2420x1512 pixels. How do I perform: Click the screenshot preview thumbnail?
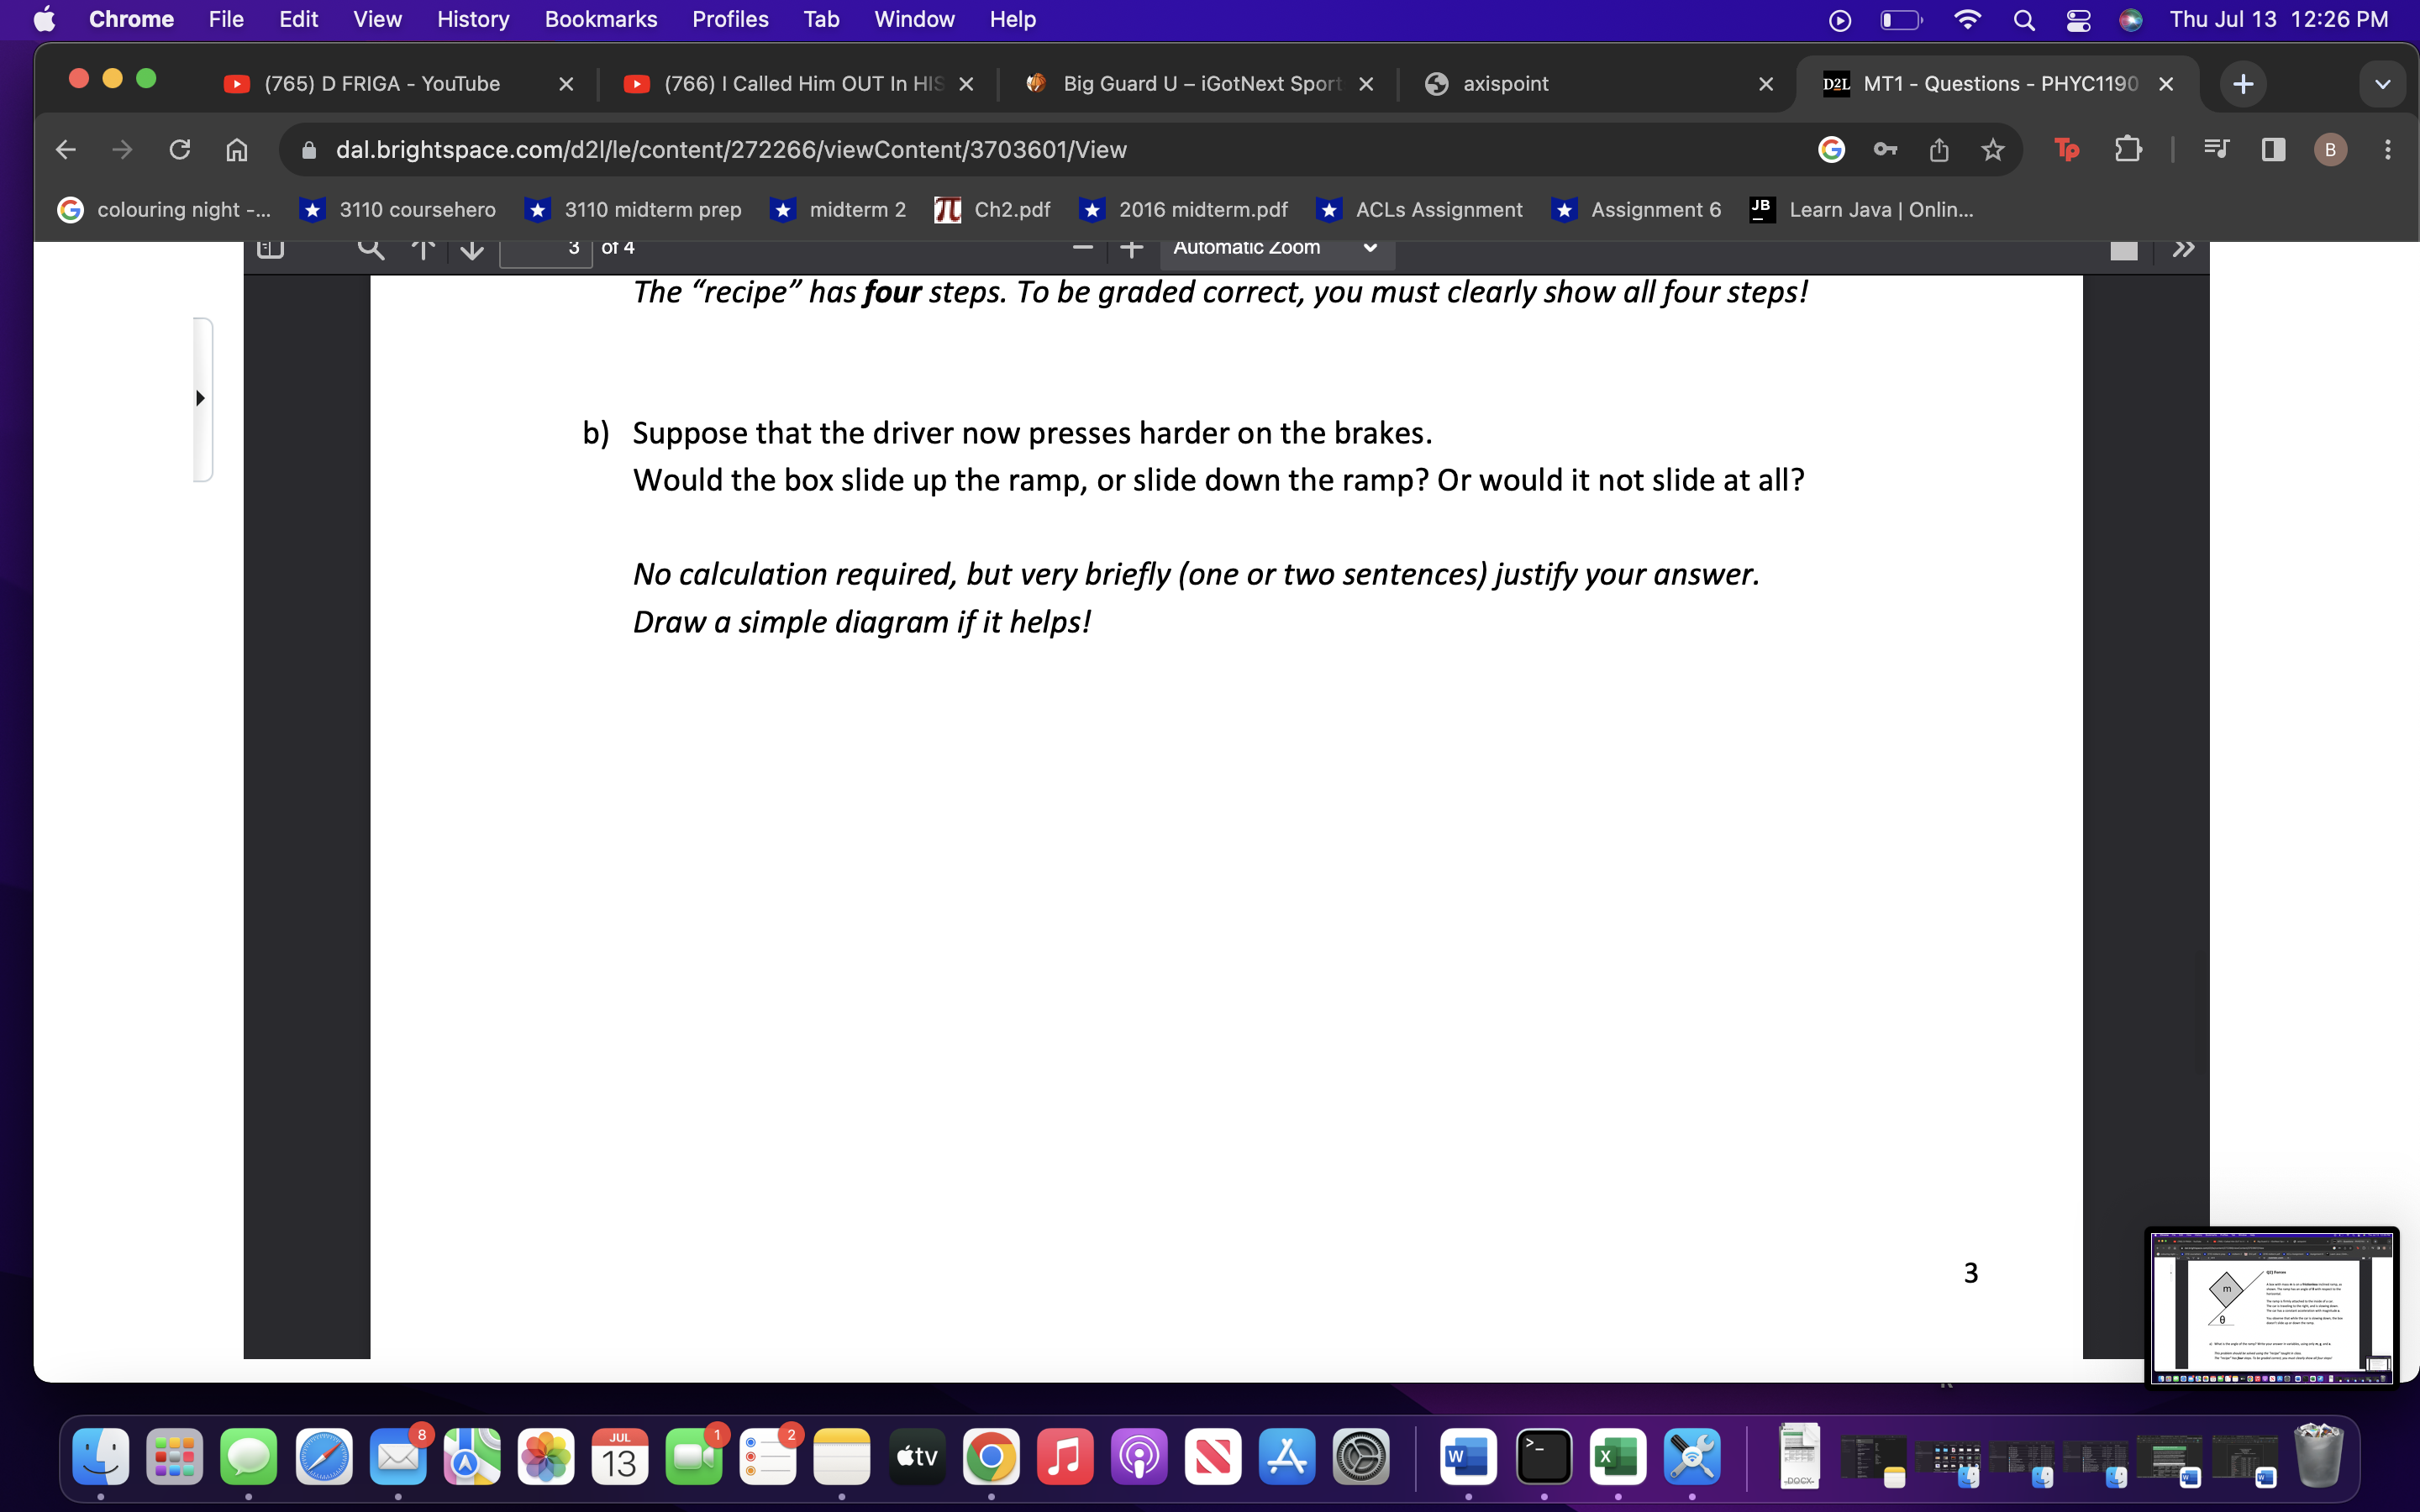(2271, 1306)
